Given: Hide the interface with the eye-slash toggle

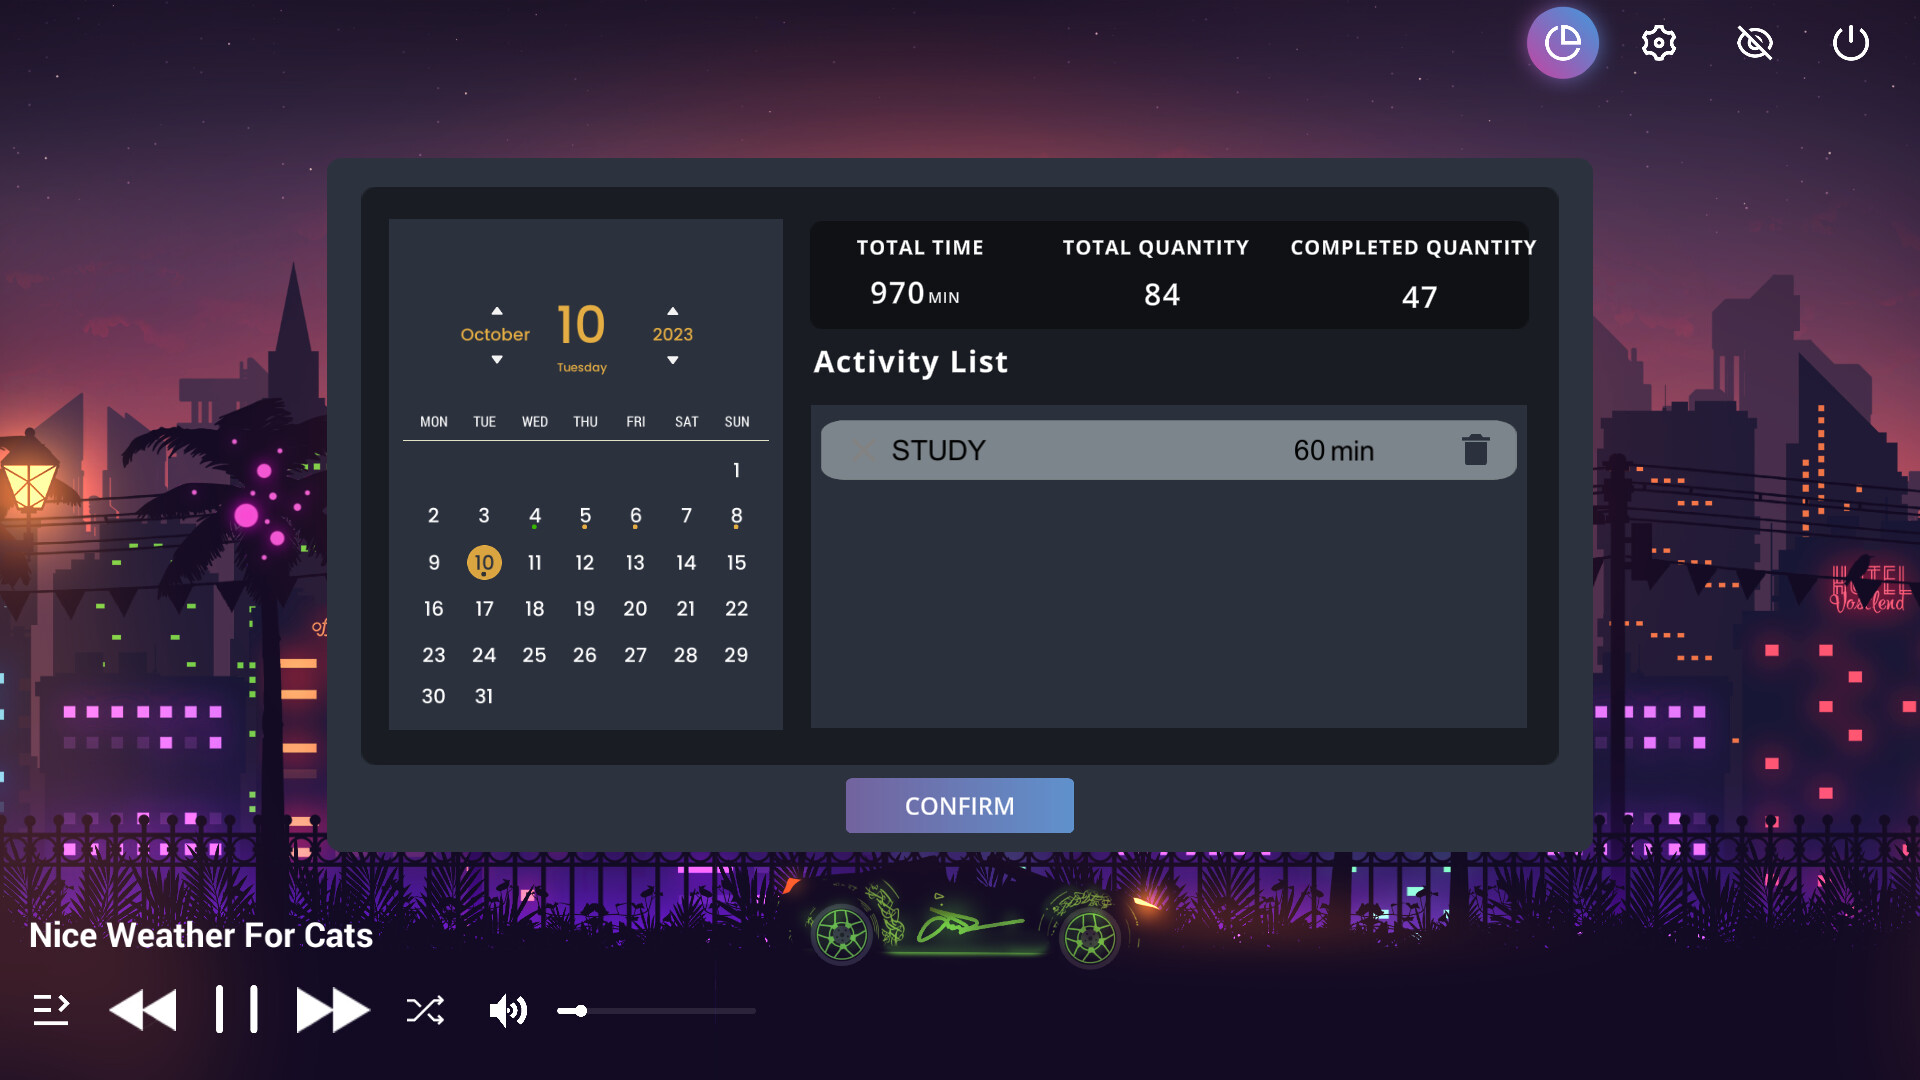Looking at the screenshot, I should (1755, 42).
